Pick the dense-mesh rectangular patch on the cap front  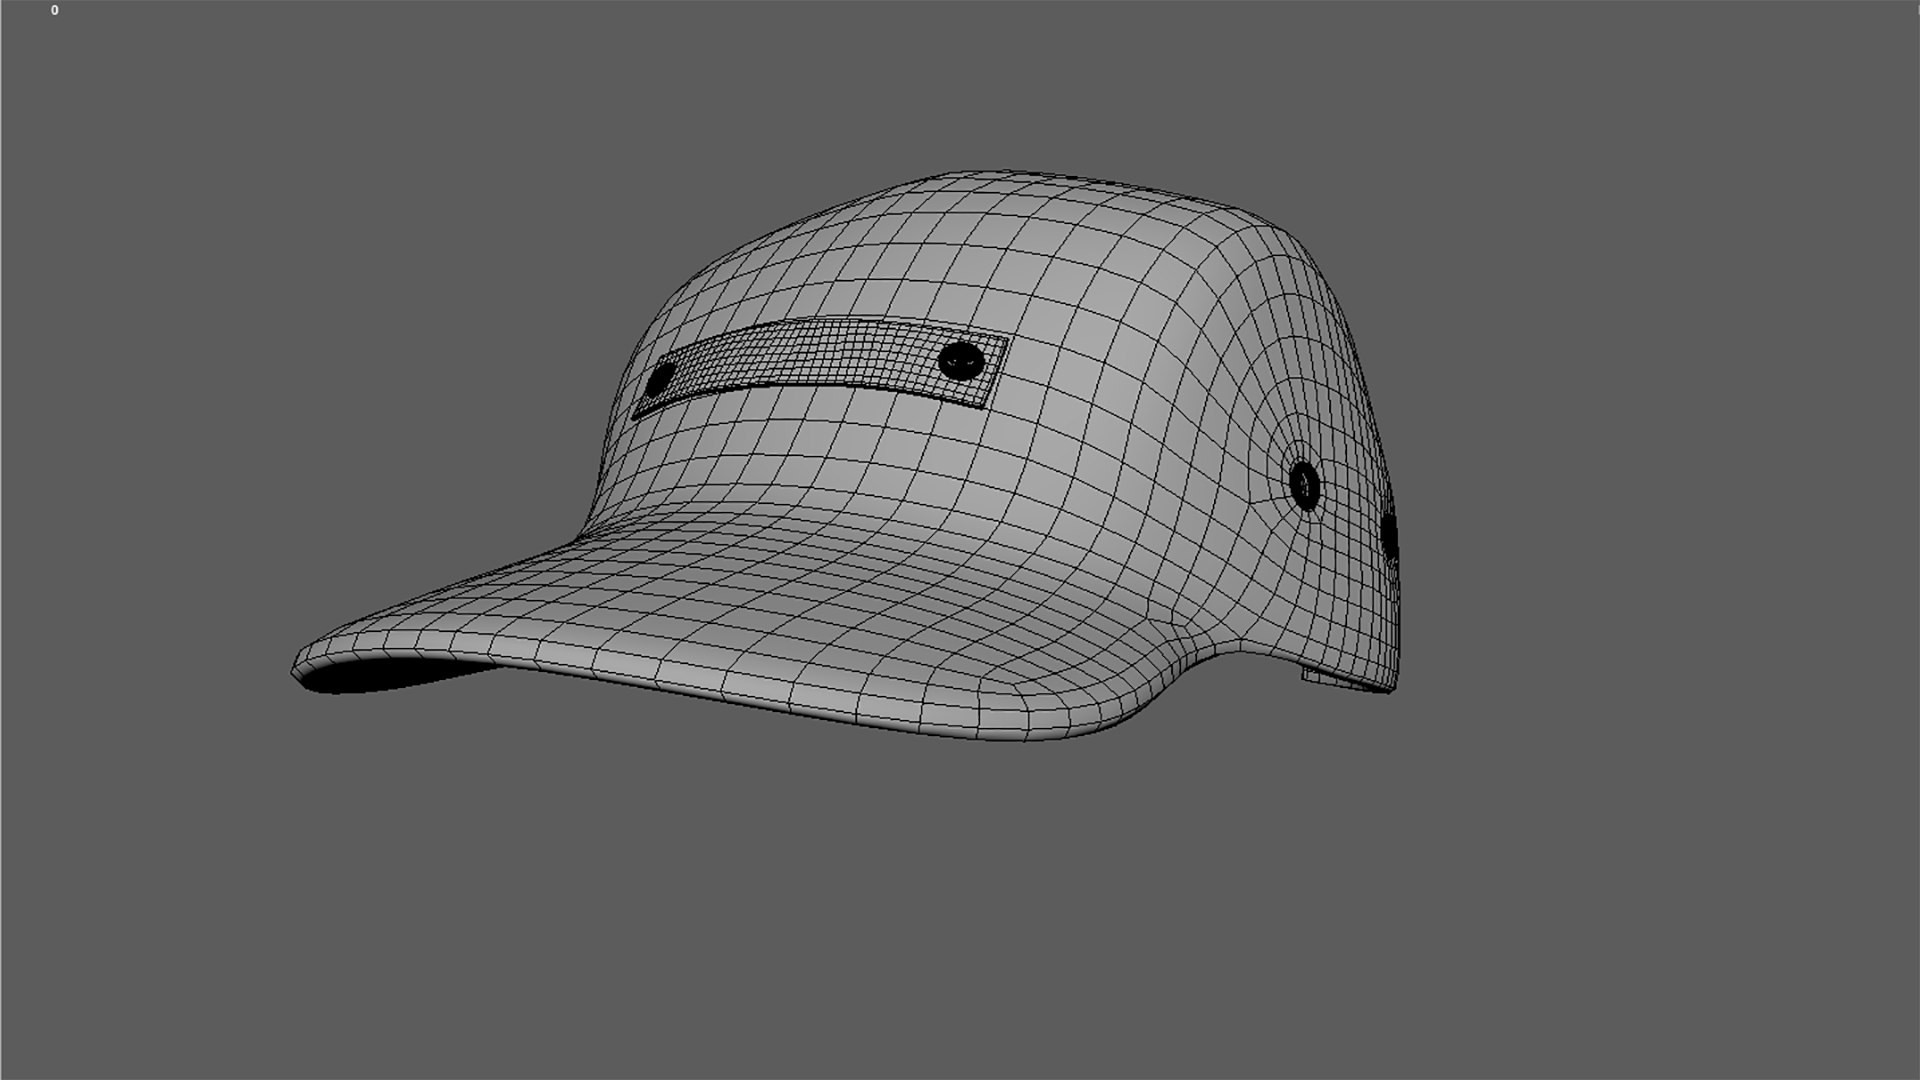pyautogui.click(x=820, y=367)
